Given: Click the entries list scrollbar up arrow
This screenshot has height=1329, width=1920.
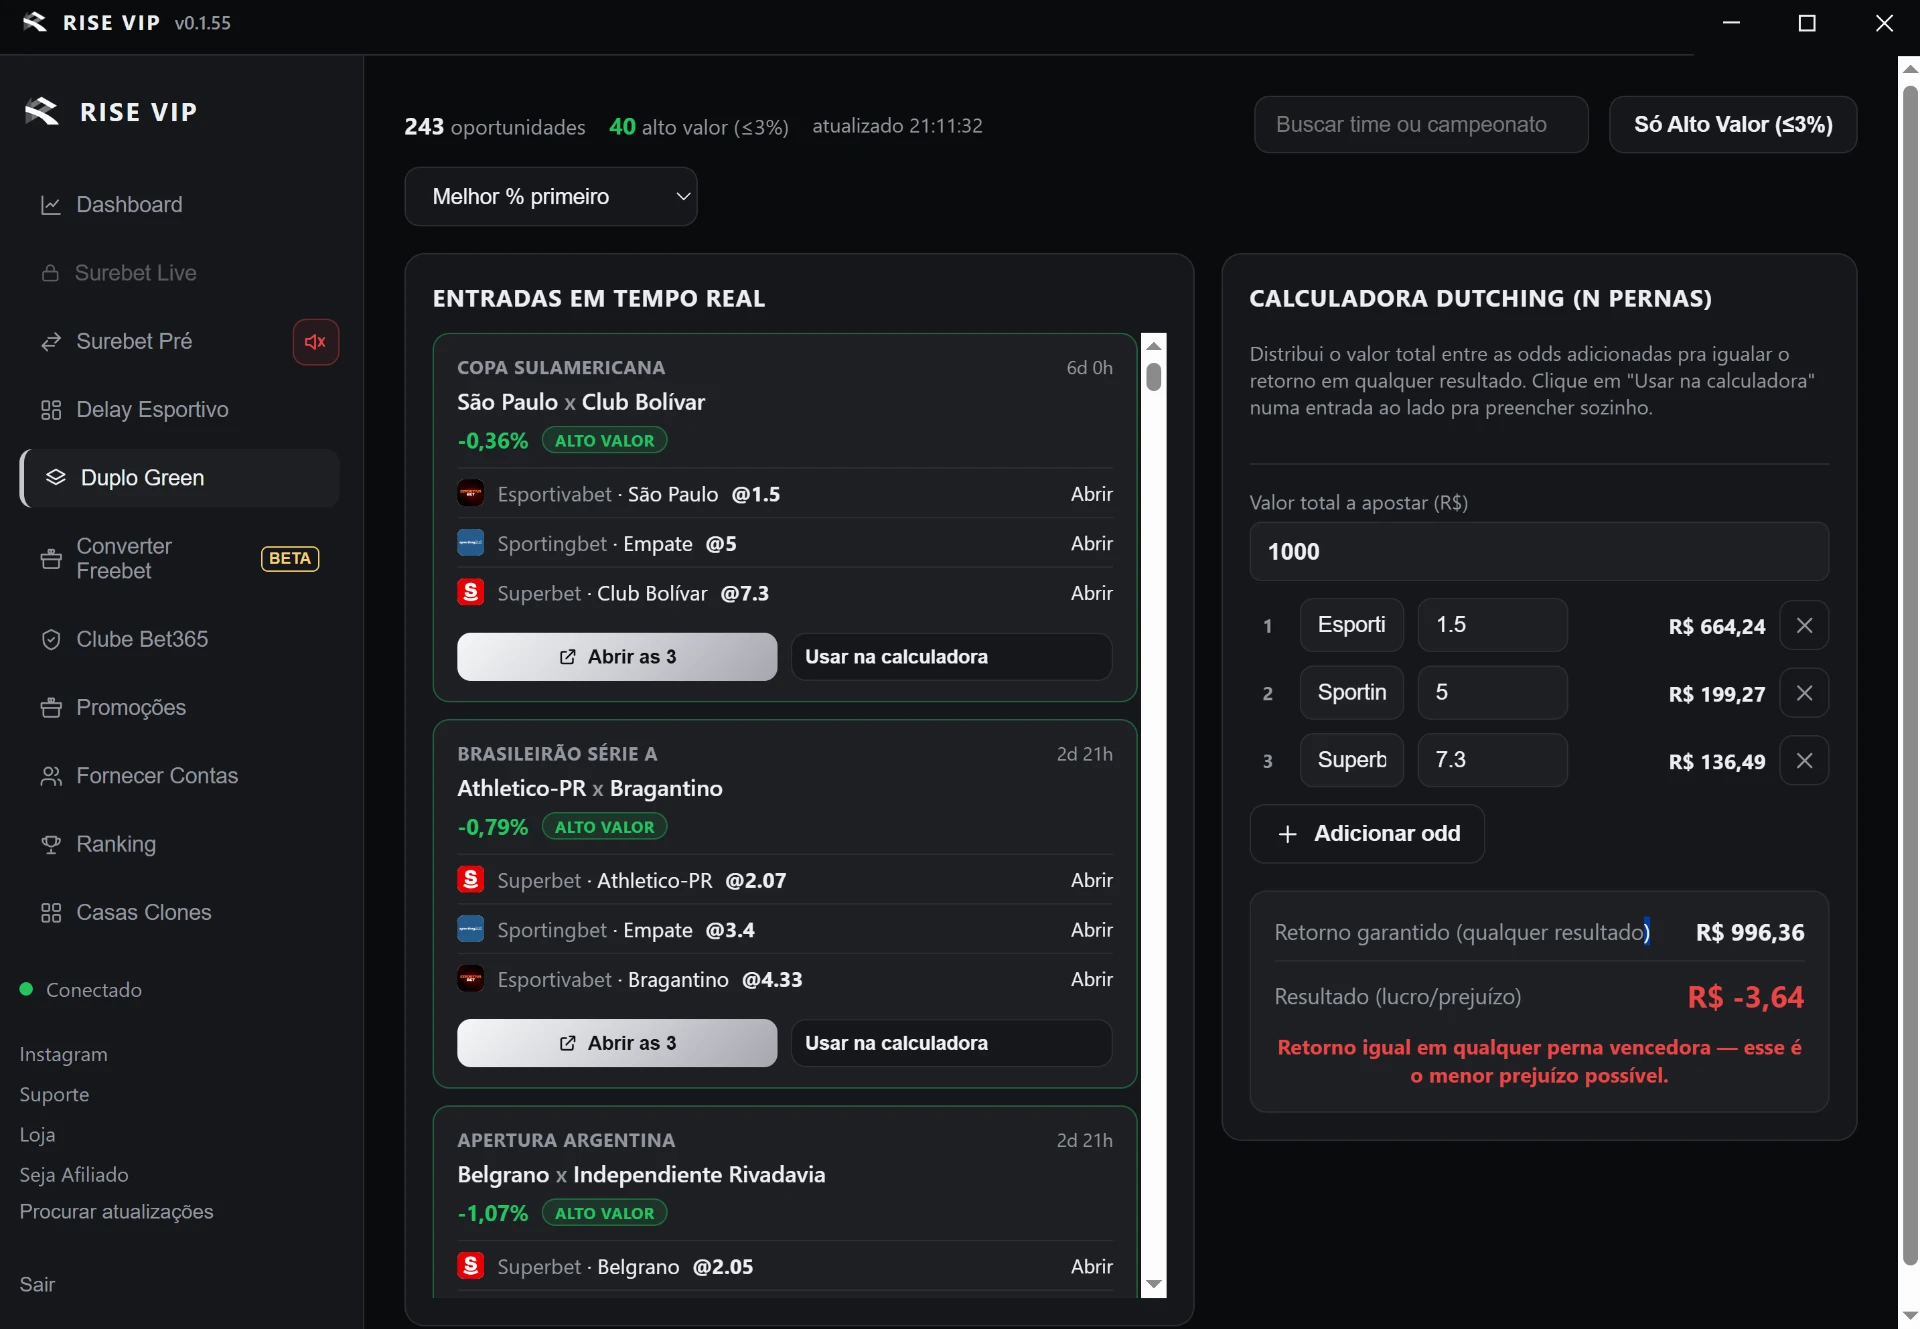Looking at the screenshot, I should [x=1154, y=346].
